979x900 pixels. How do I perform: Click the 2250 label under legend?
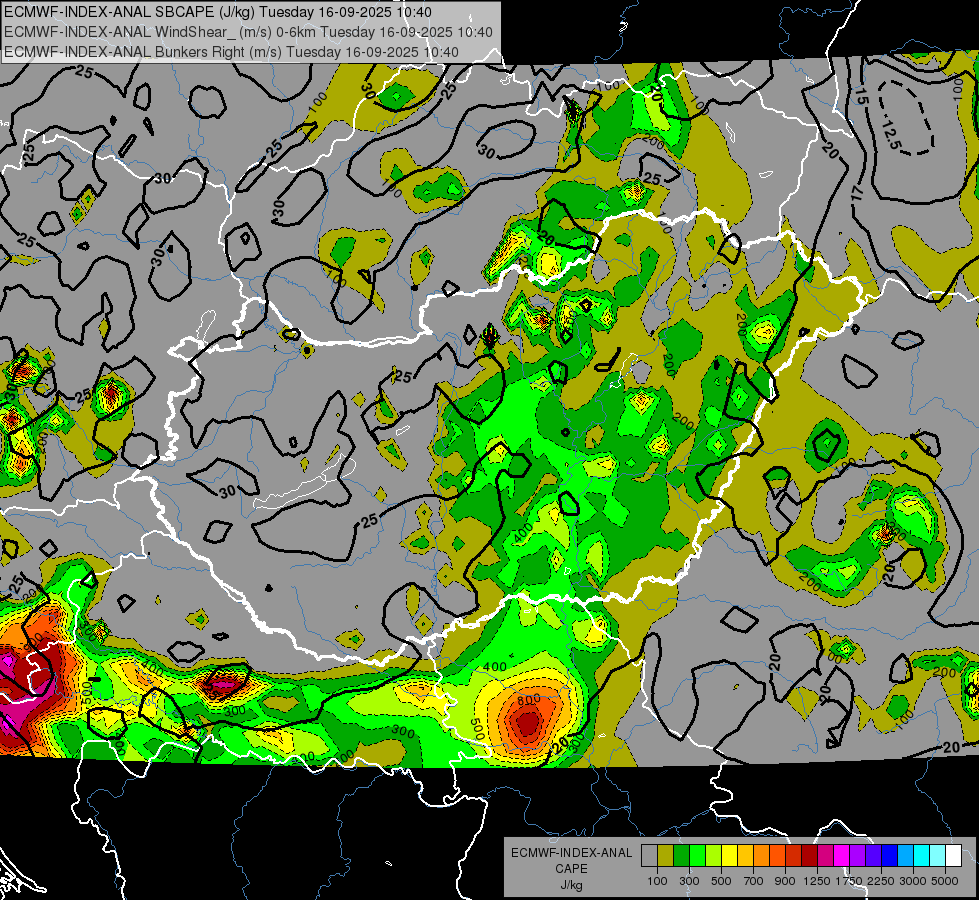881,881
